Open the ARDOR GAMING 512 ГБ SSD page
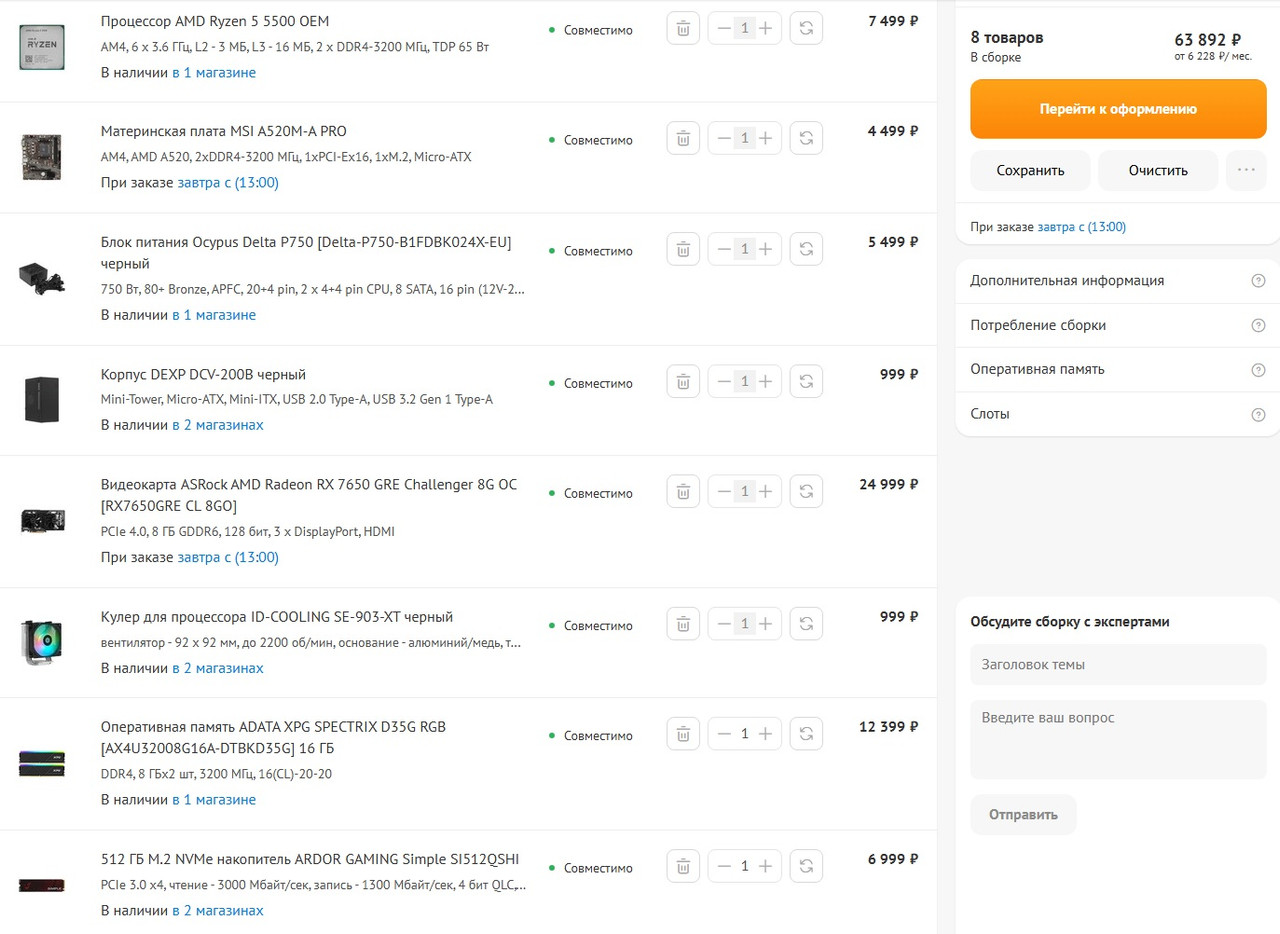1280x934 pixels. click(x=310, y=858)
